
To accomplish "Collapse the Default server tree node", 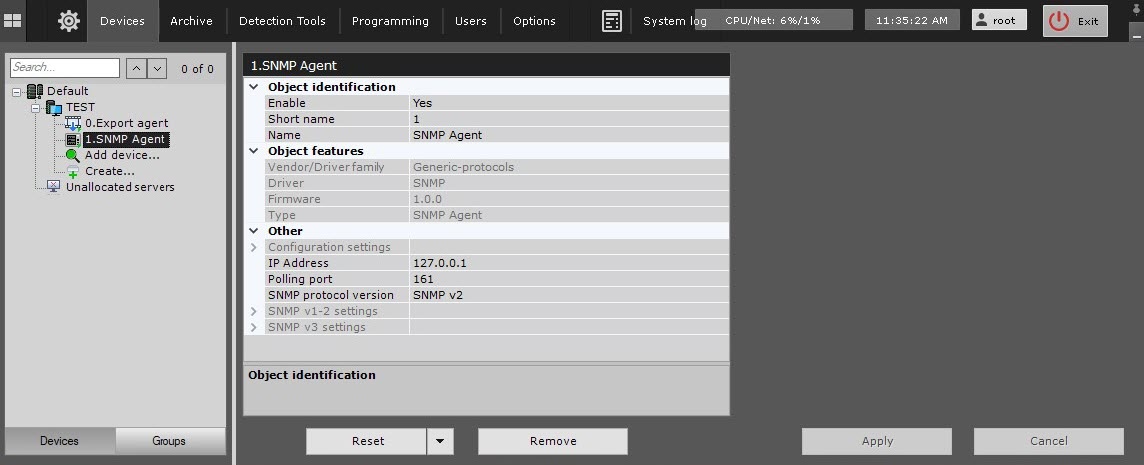I will 17,91.
